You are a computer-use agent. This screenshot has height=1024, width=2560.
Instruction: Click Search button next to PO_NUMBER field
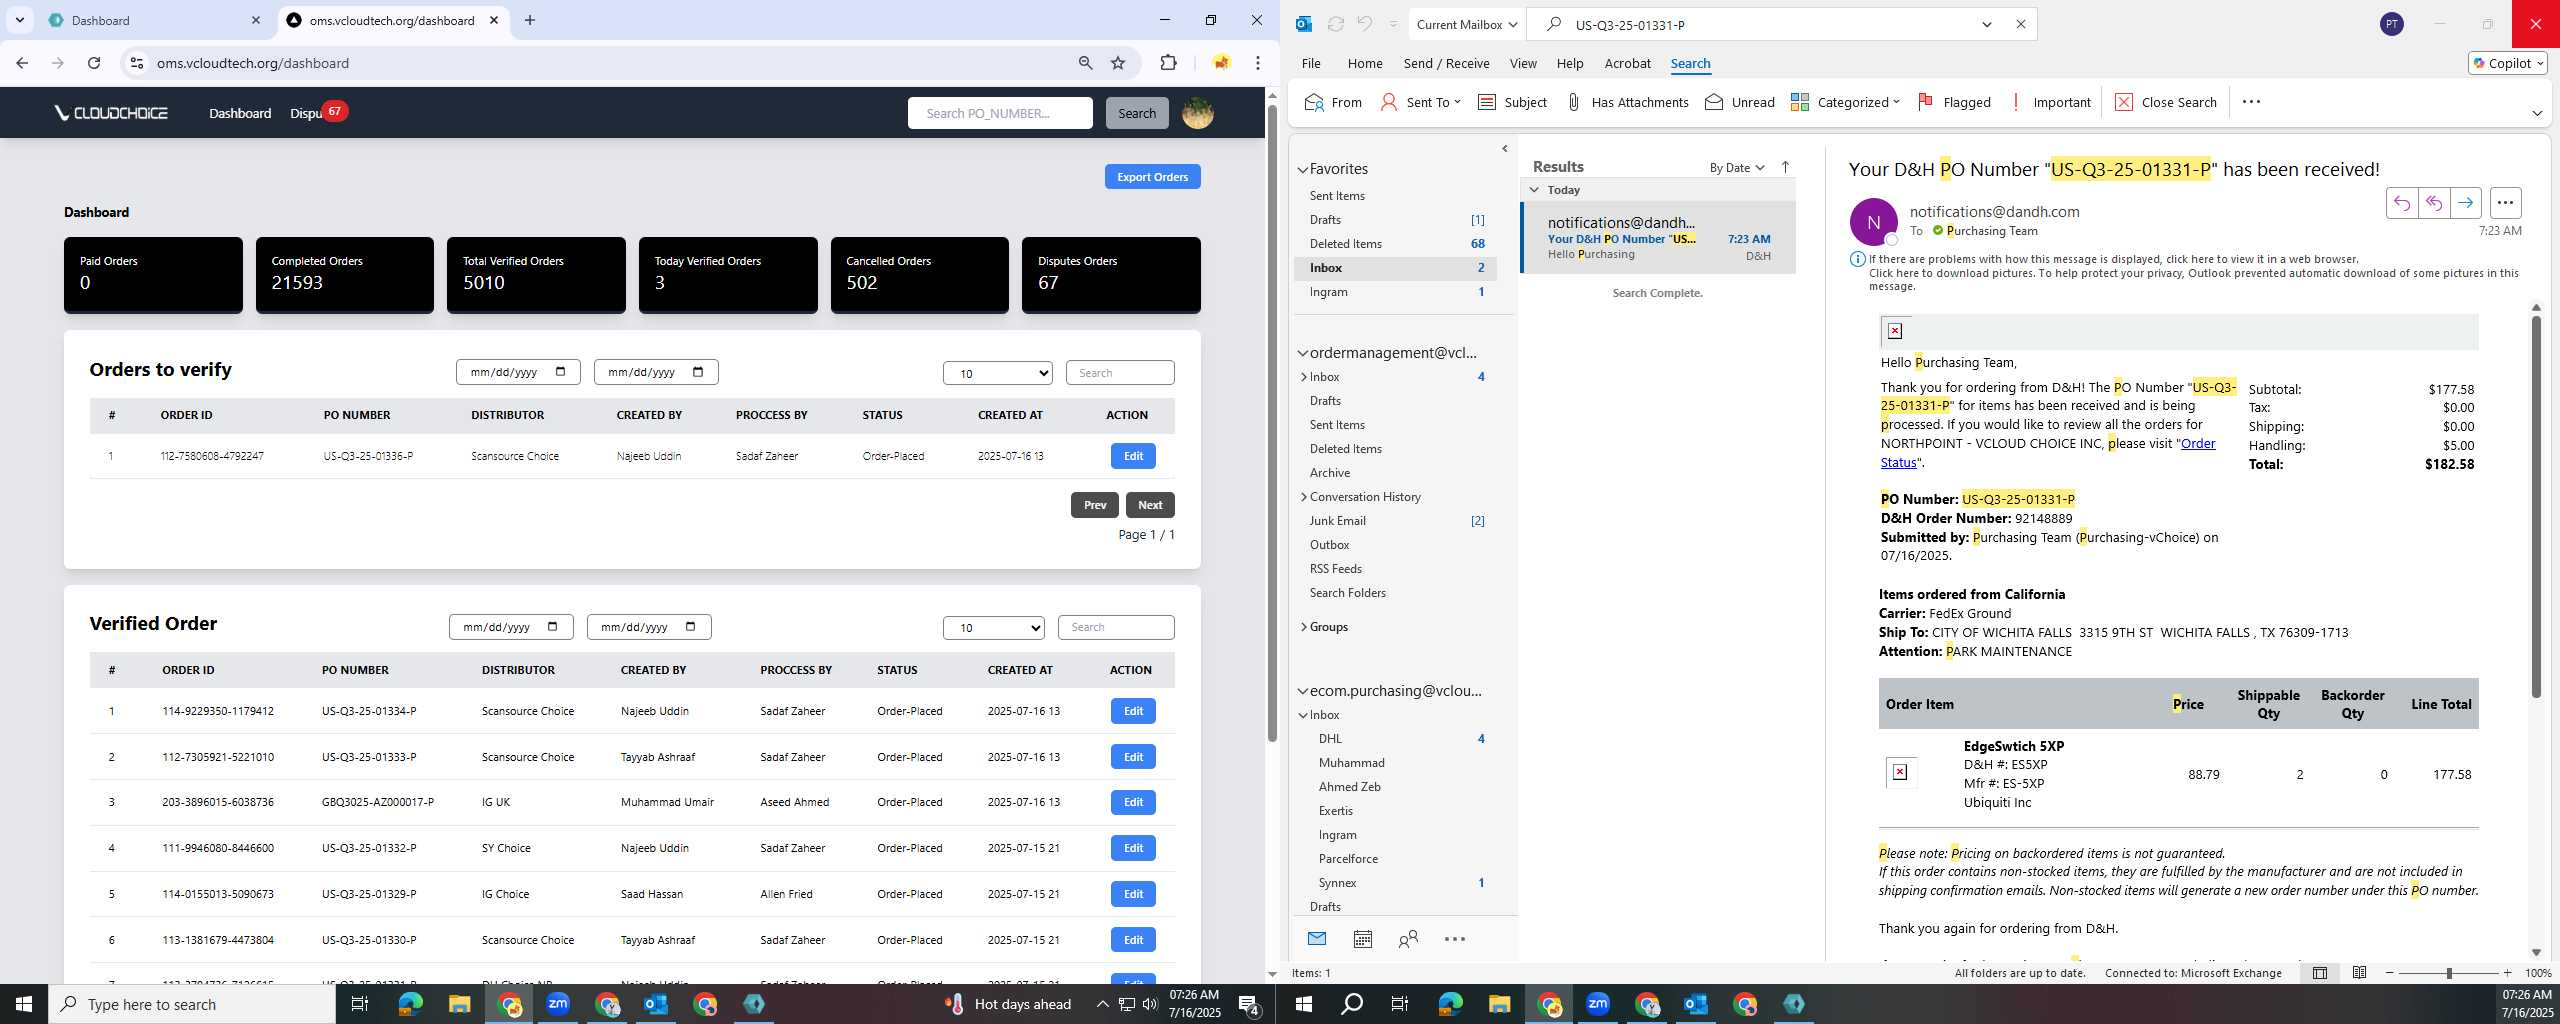point(1136,113)
